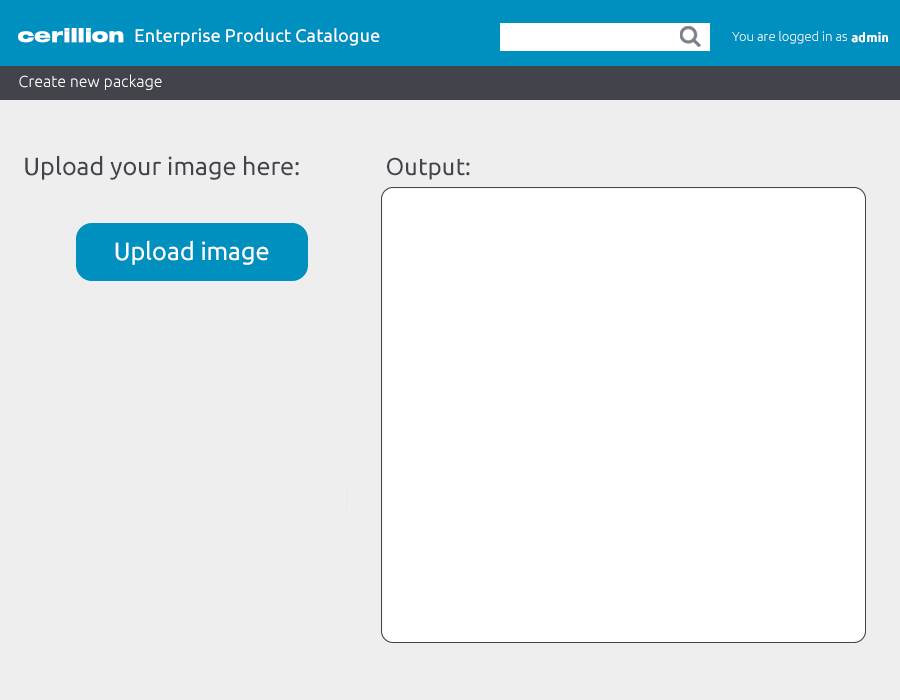This screenshot has height=700, width=900.
Task: Click the magnifying glass search icon
Action: pyautogui.click(x=689, y=36)
